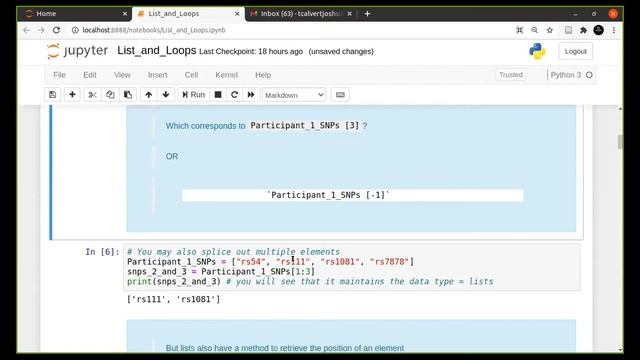Viewport: 640px width, 360px height.
Task: Copy selected cells icon
Action: [x=110, y=95]
